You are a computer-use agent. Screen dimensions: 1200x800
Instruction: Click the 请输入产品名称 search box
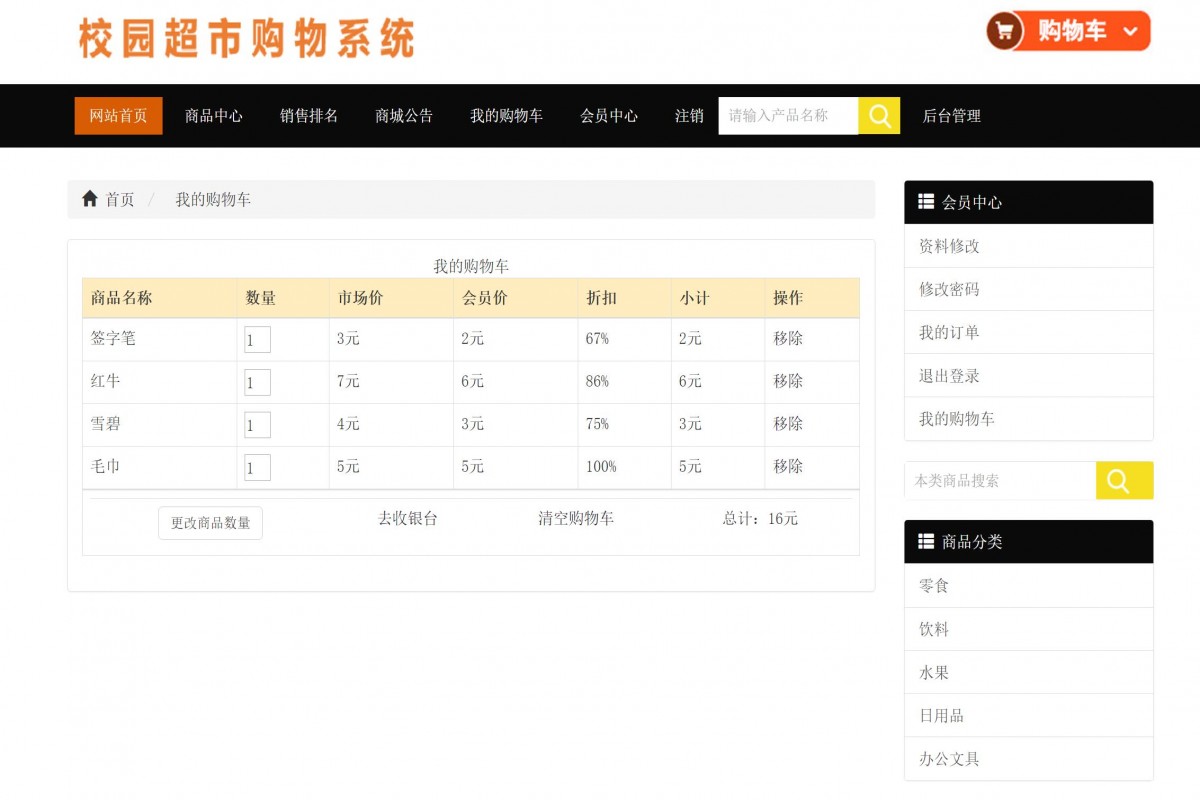click(787, 116)
